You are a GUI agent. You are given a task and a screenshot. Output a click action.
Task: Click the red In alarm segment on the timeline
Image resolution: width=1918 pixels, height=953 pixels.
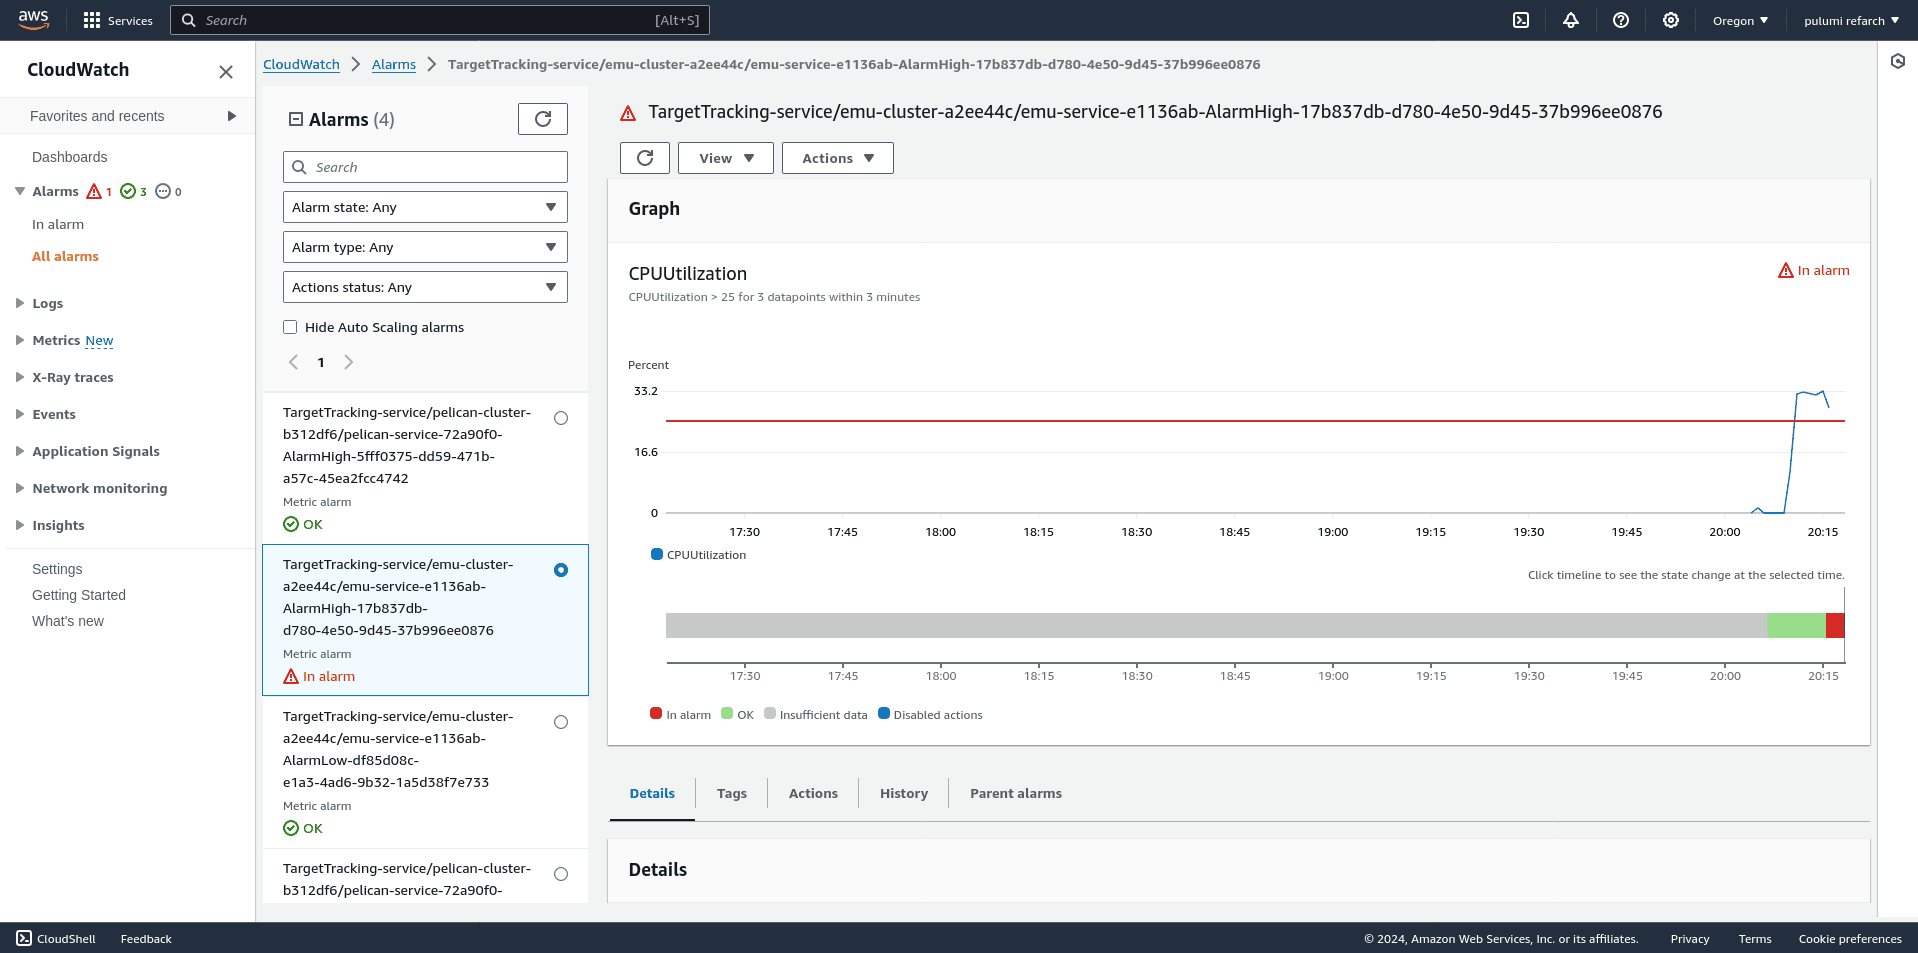(1837, 625)
